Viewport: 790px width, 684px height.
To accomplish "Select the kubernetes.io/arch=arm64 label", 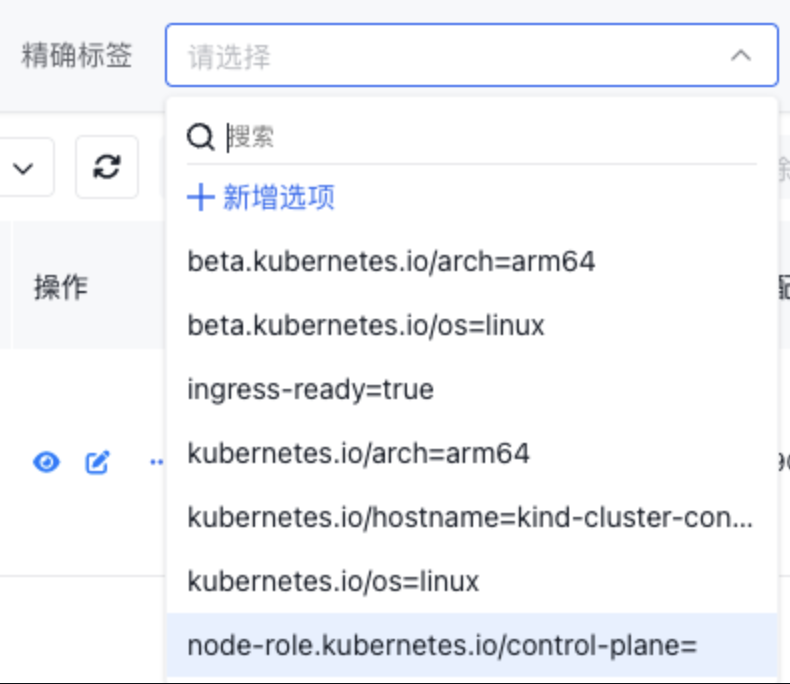I will click(358, 453).
